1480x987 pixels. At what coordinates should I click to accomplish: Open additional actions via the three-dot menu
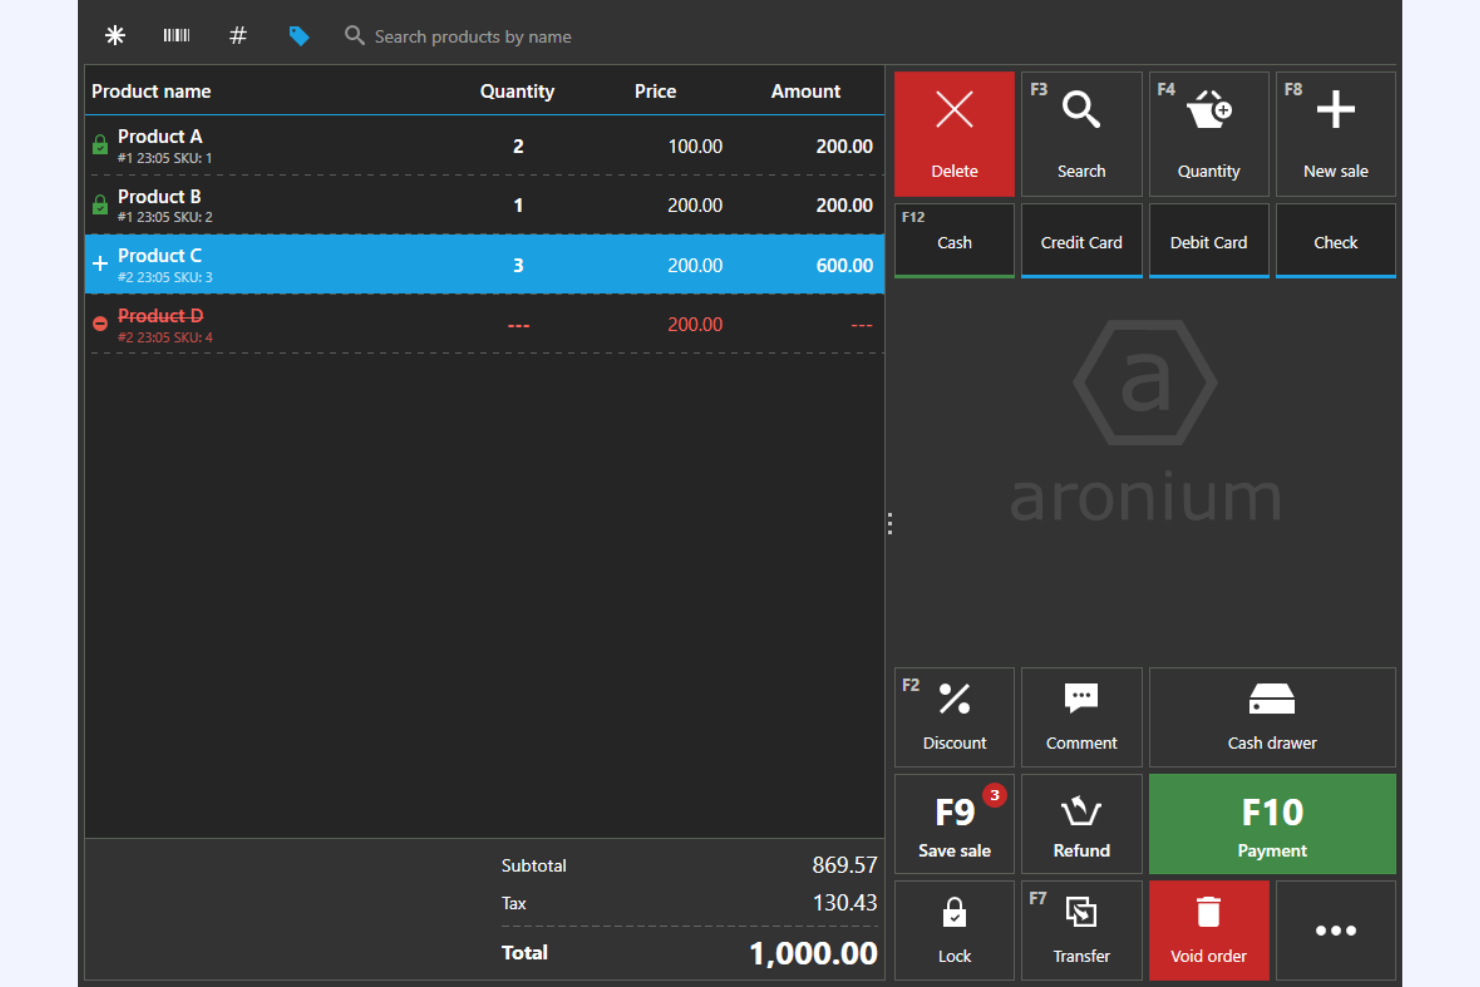click(x=1335, y=930)
